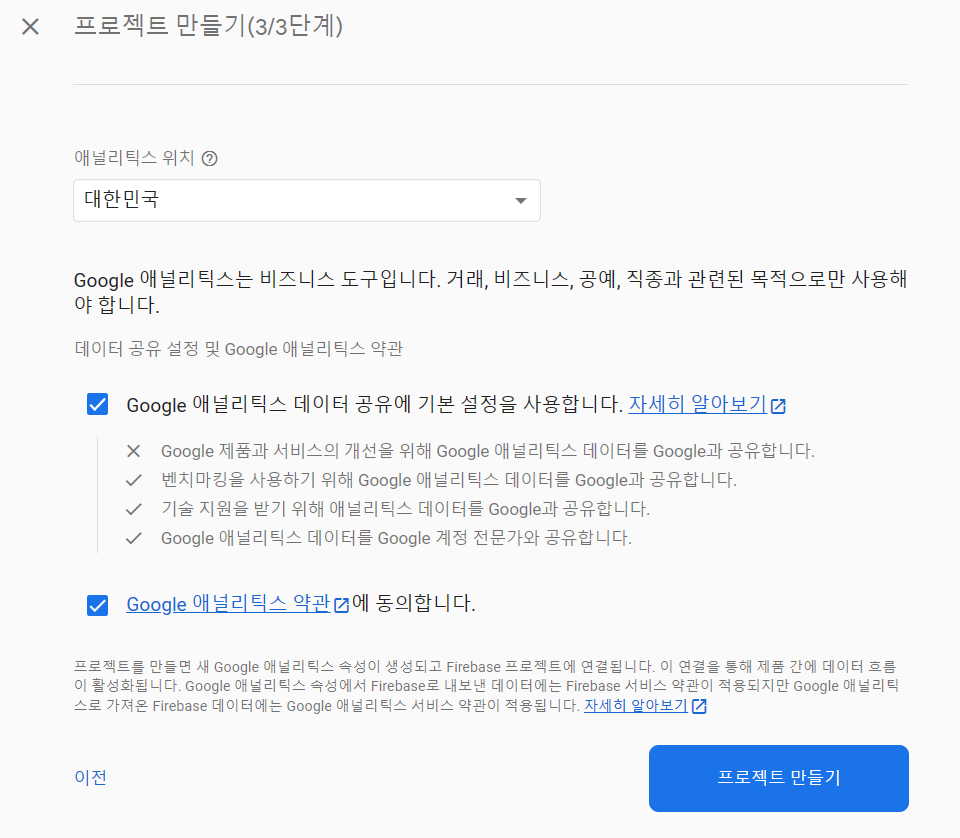Uncheck the Google 애널리틱스 데이터 공유 default settings checkbox
960x838 pixels.
(x=97, y=404)
